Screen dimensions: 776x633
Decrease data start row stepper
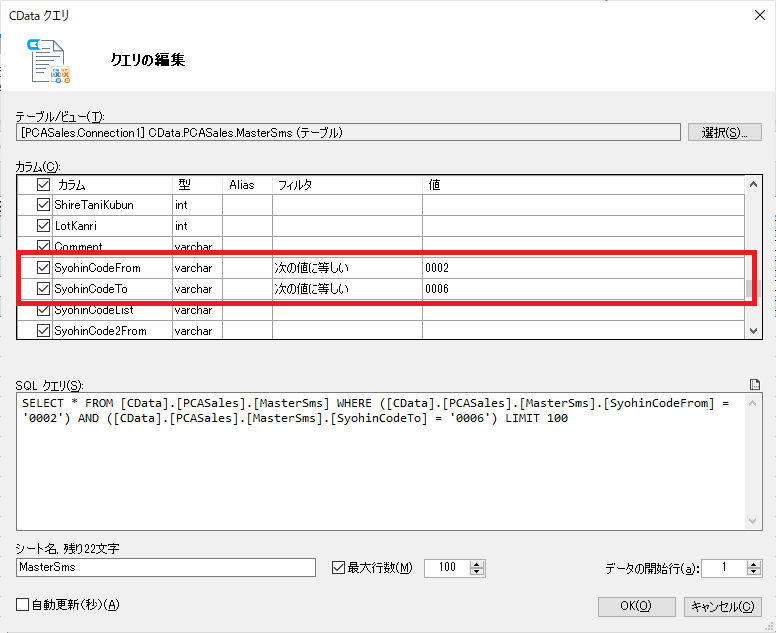pyautogui.click(x=754, y=572)
